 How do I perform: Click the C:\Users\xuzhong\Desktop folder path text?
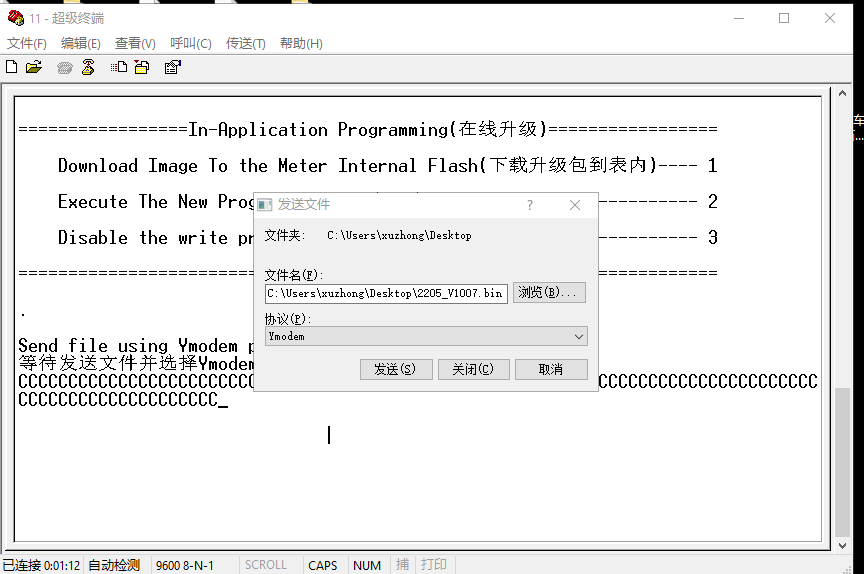click(399, 236)
